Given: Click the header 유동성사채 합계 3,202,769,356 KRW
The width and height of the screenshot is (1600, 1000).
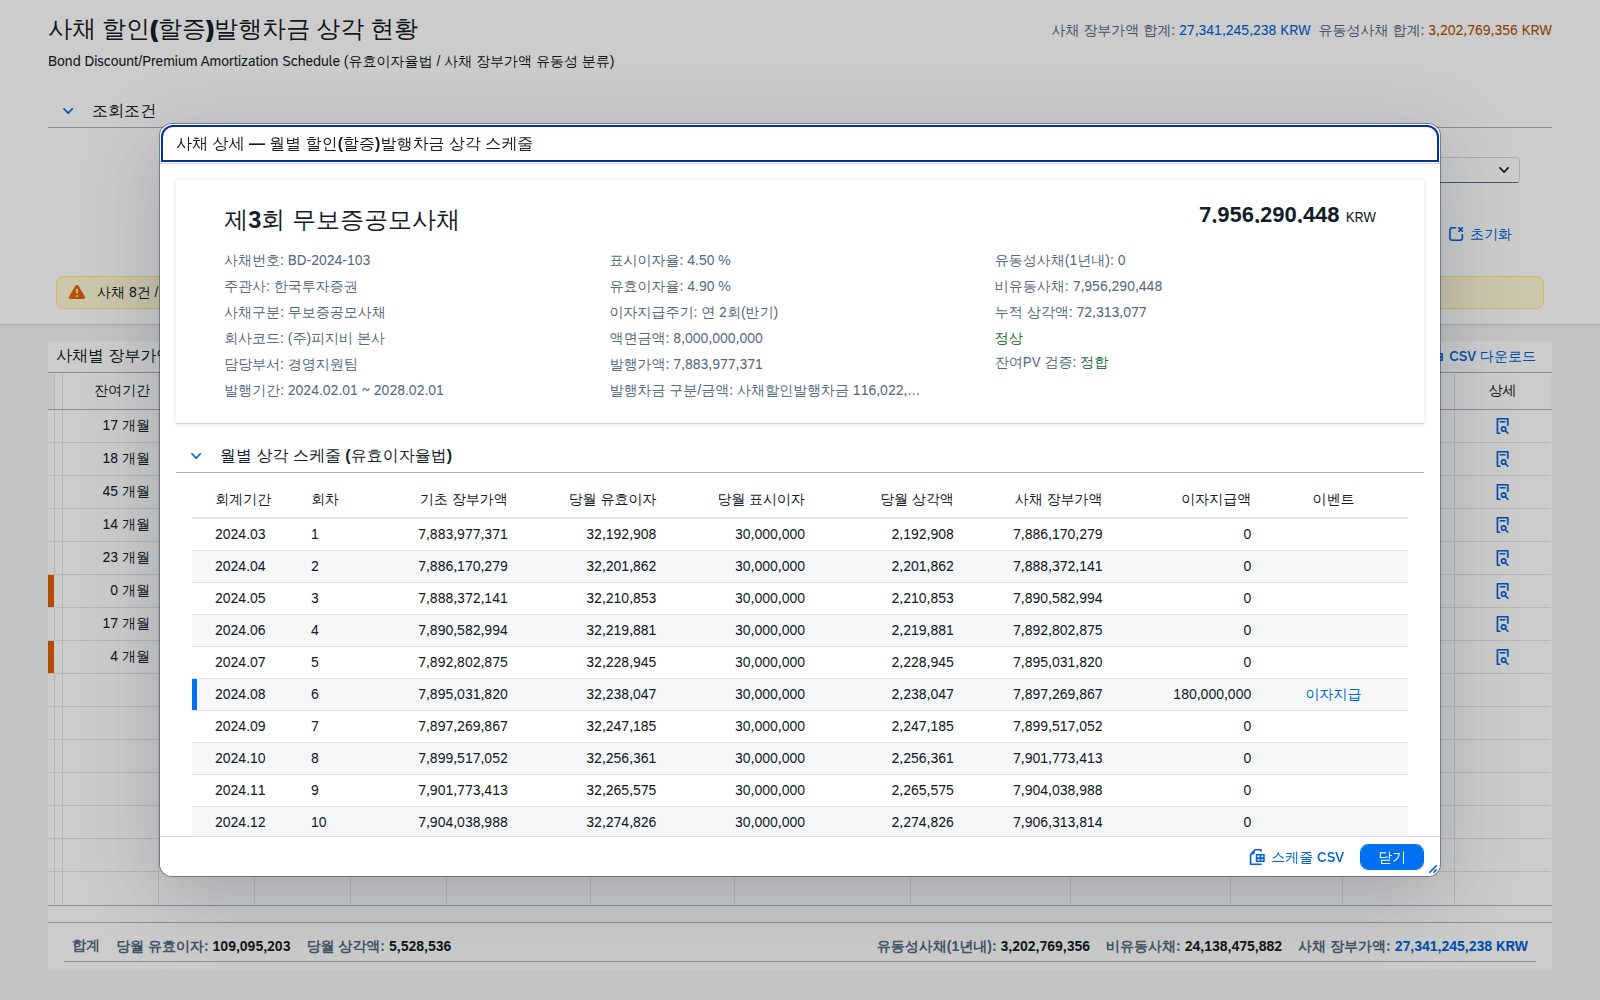Looking at the screenshot, I should click(1435, 30).
